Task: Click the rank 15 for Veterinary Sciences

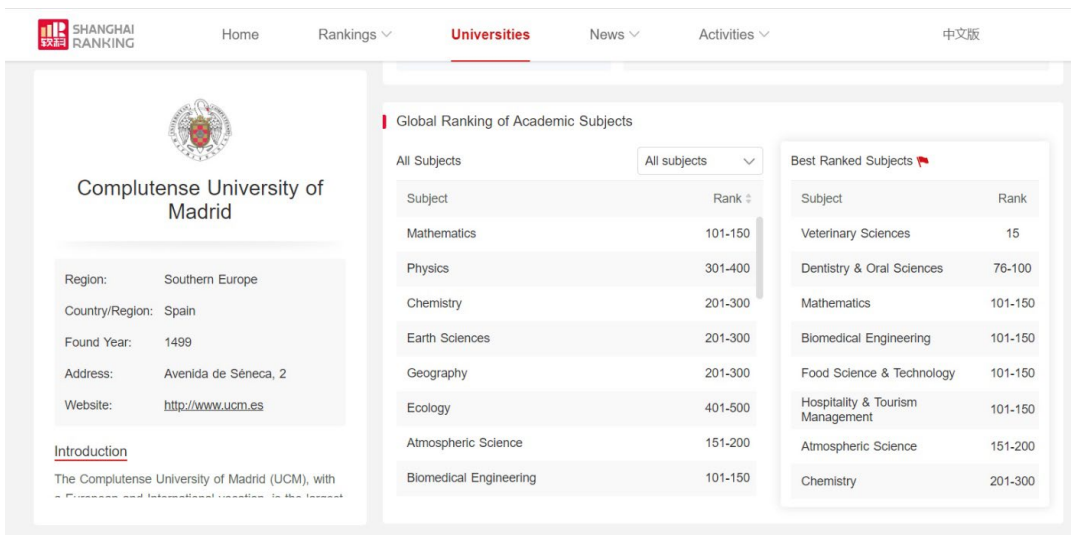Action: pyautogui.click(x=1012, y=233)
